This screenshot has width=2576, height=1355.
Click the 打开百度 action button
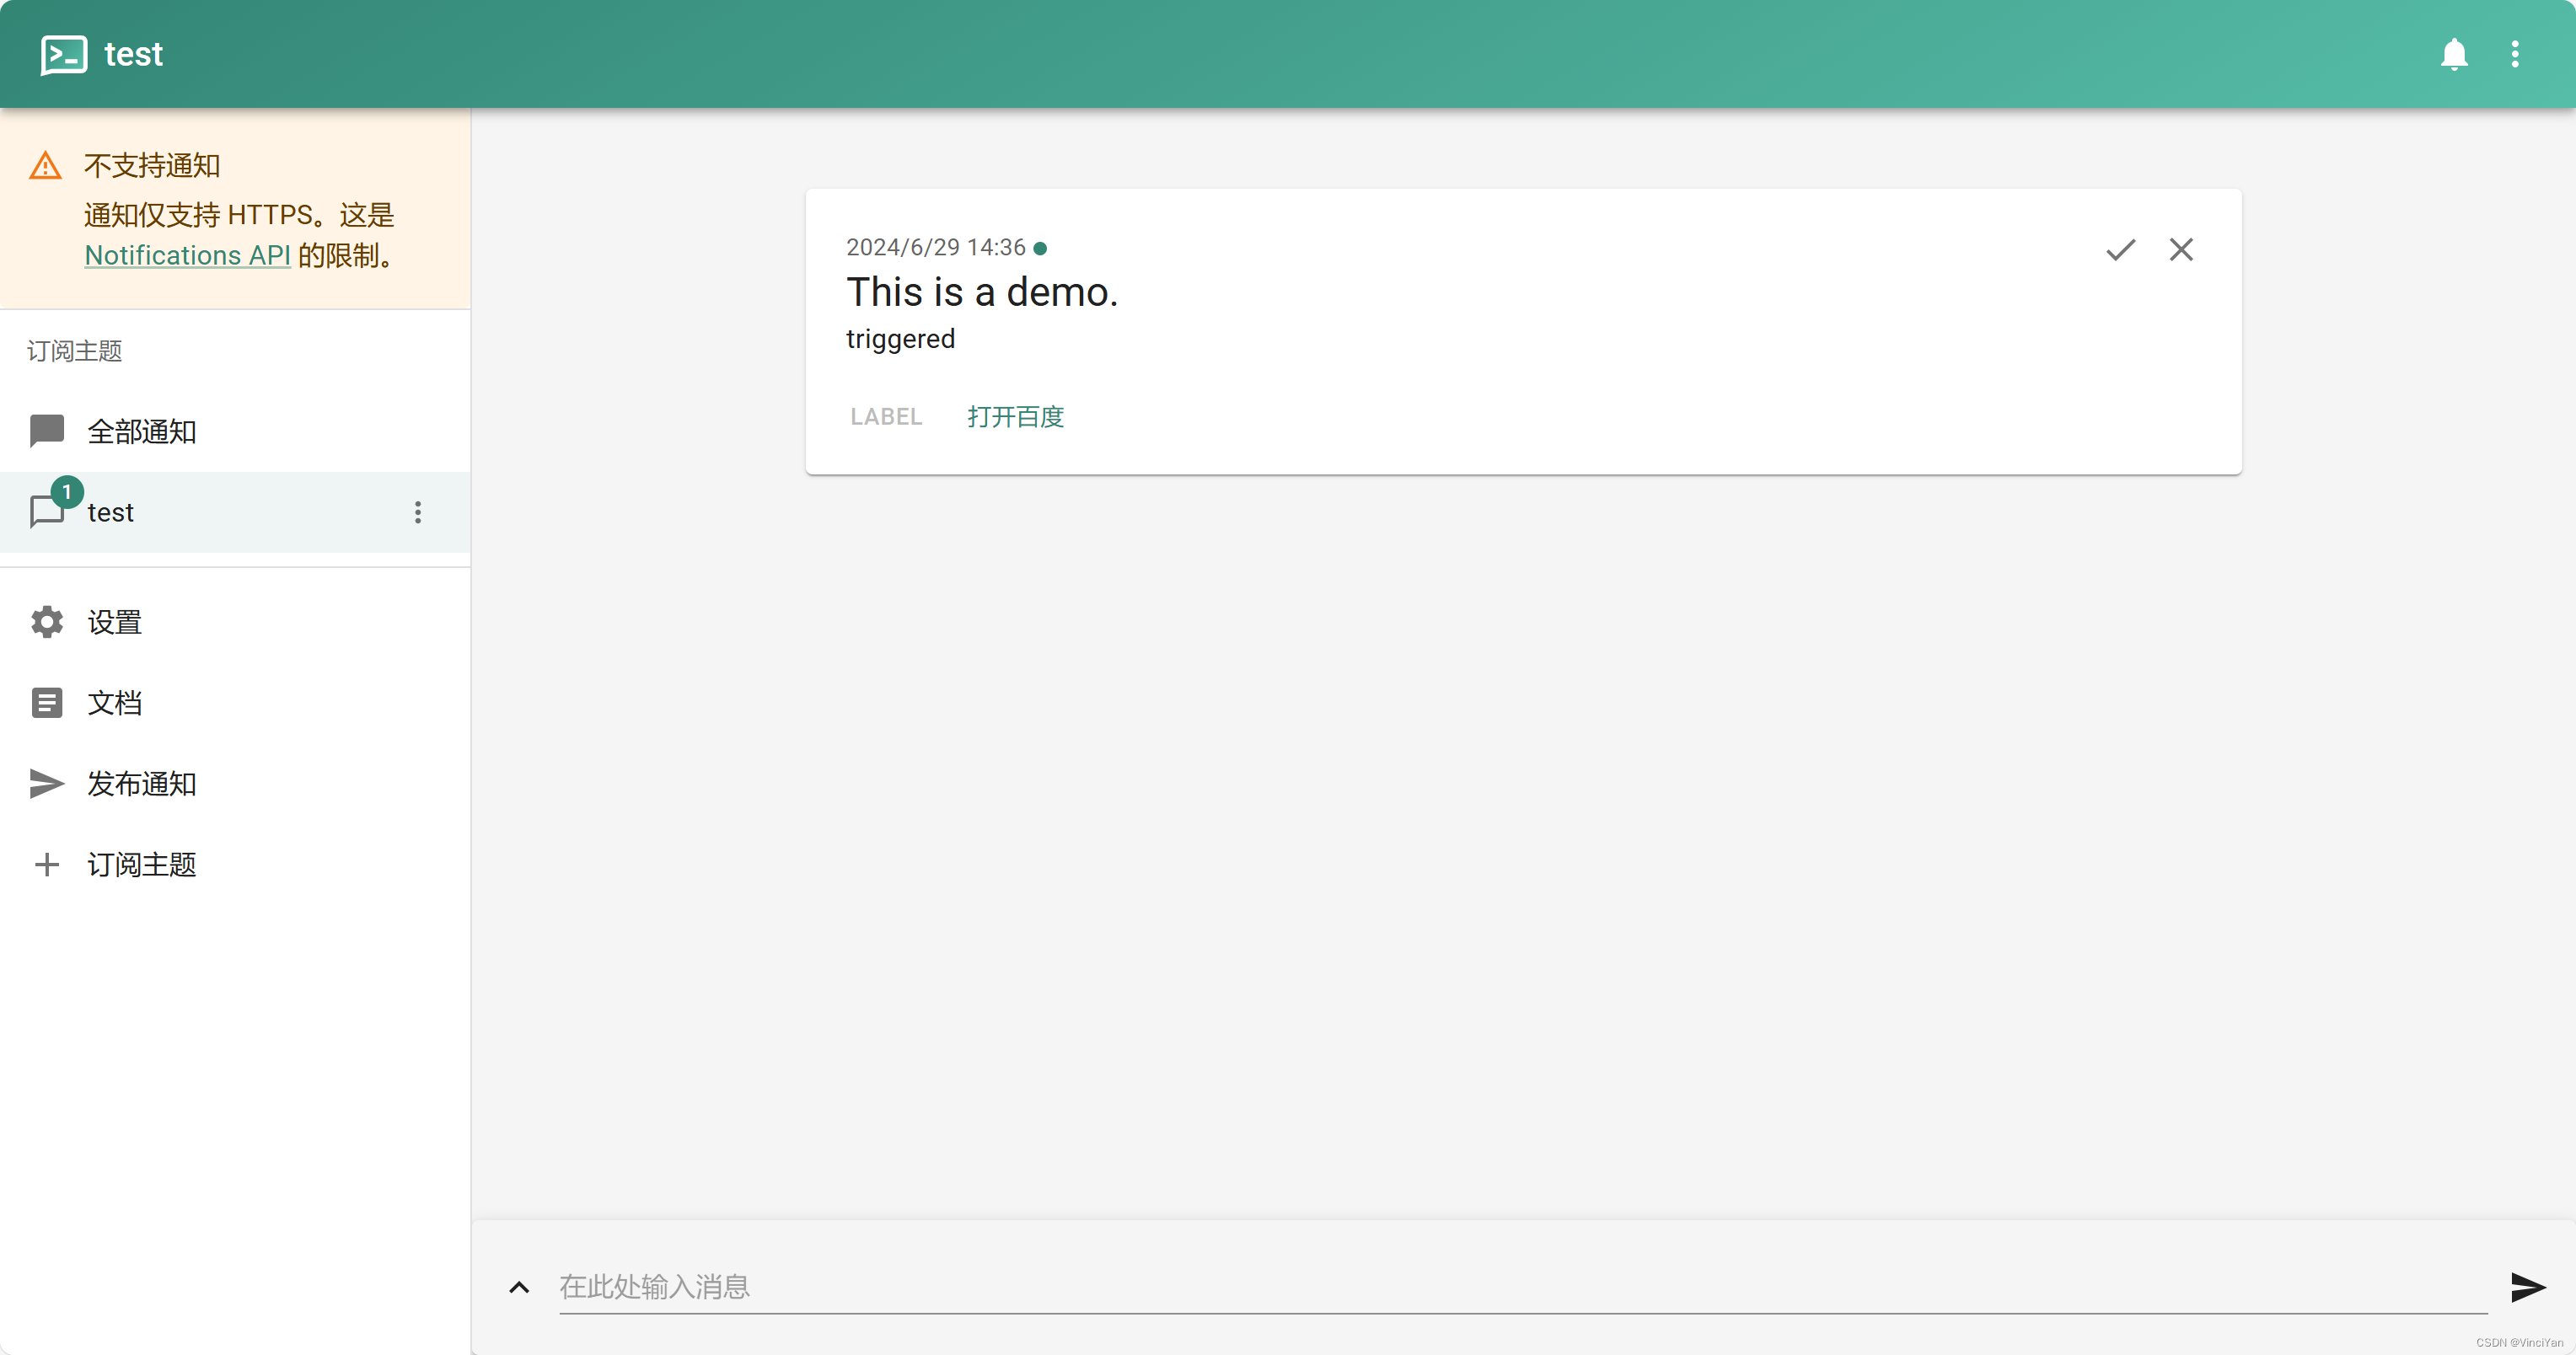click(x=1015, y=417)
